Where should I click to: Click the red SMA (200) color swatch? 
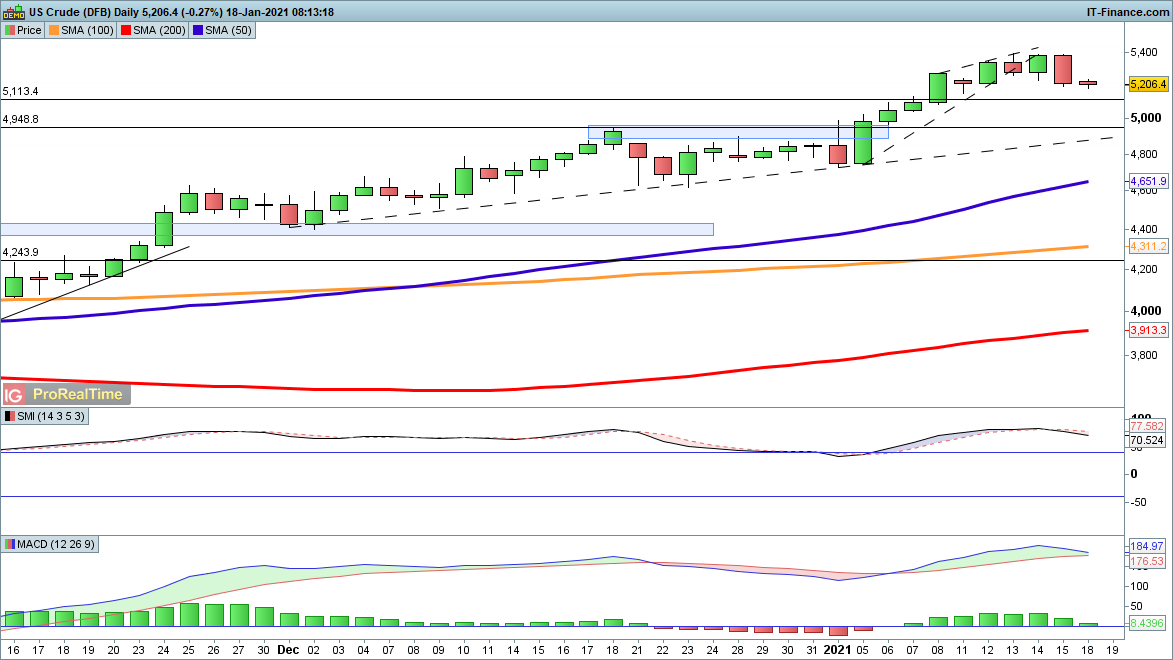pyautogui.click(x=126, y=30)
